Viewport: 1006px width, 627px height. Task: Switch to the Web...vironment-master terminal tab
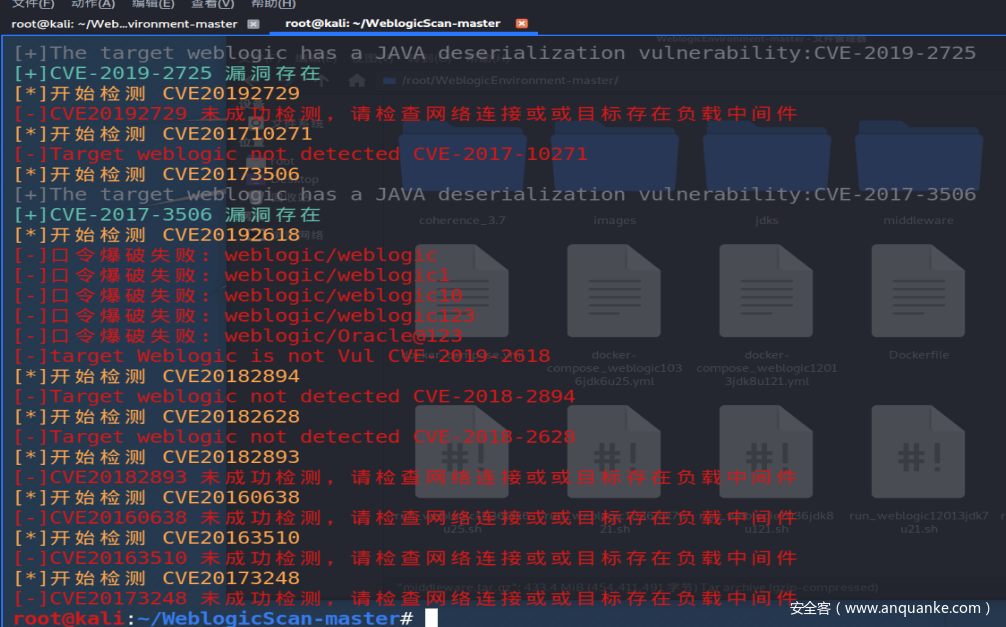point(125,23)
